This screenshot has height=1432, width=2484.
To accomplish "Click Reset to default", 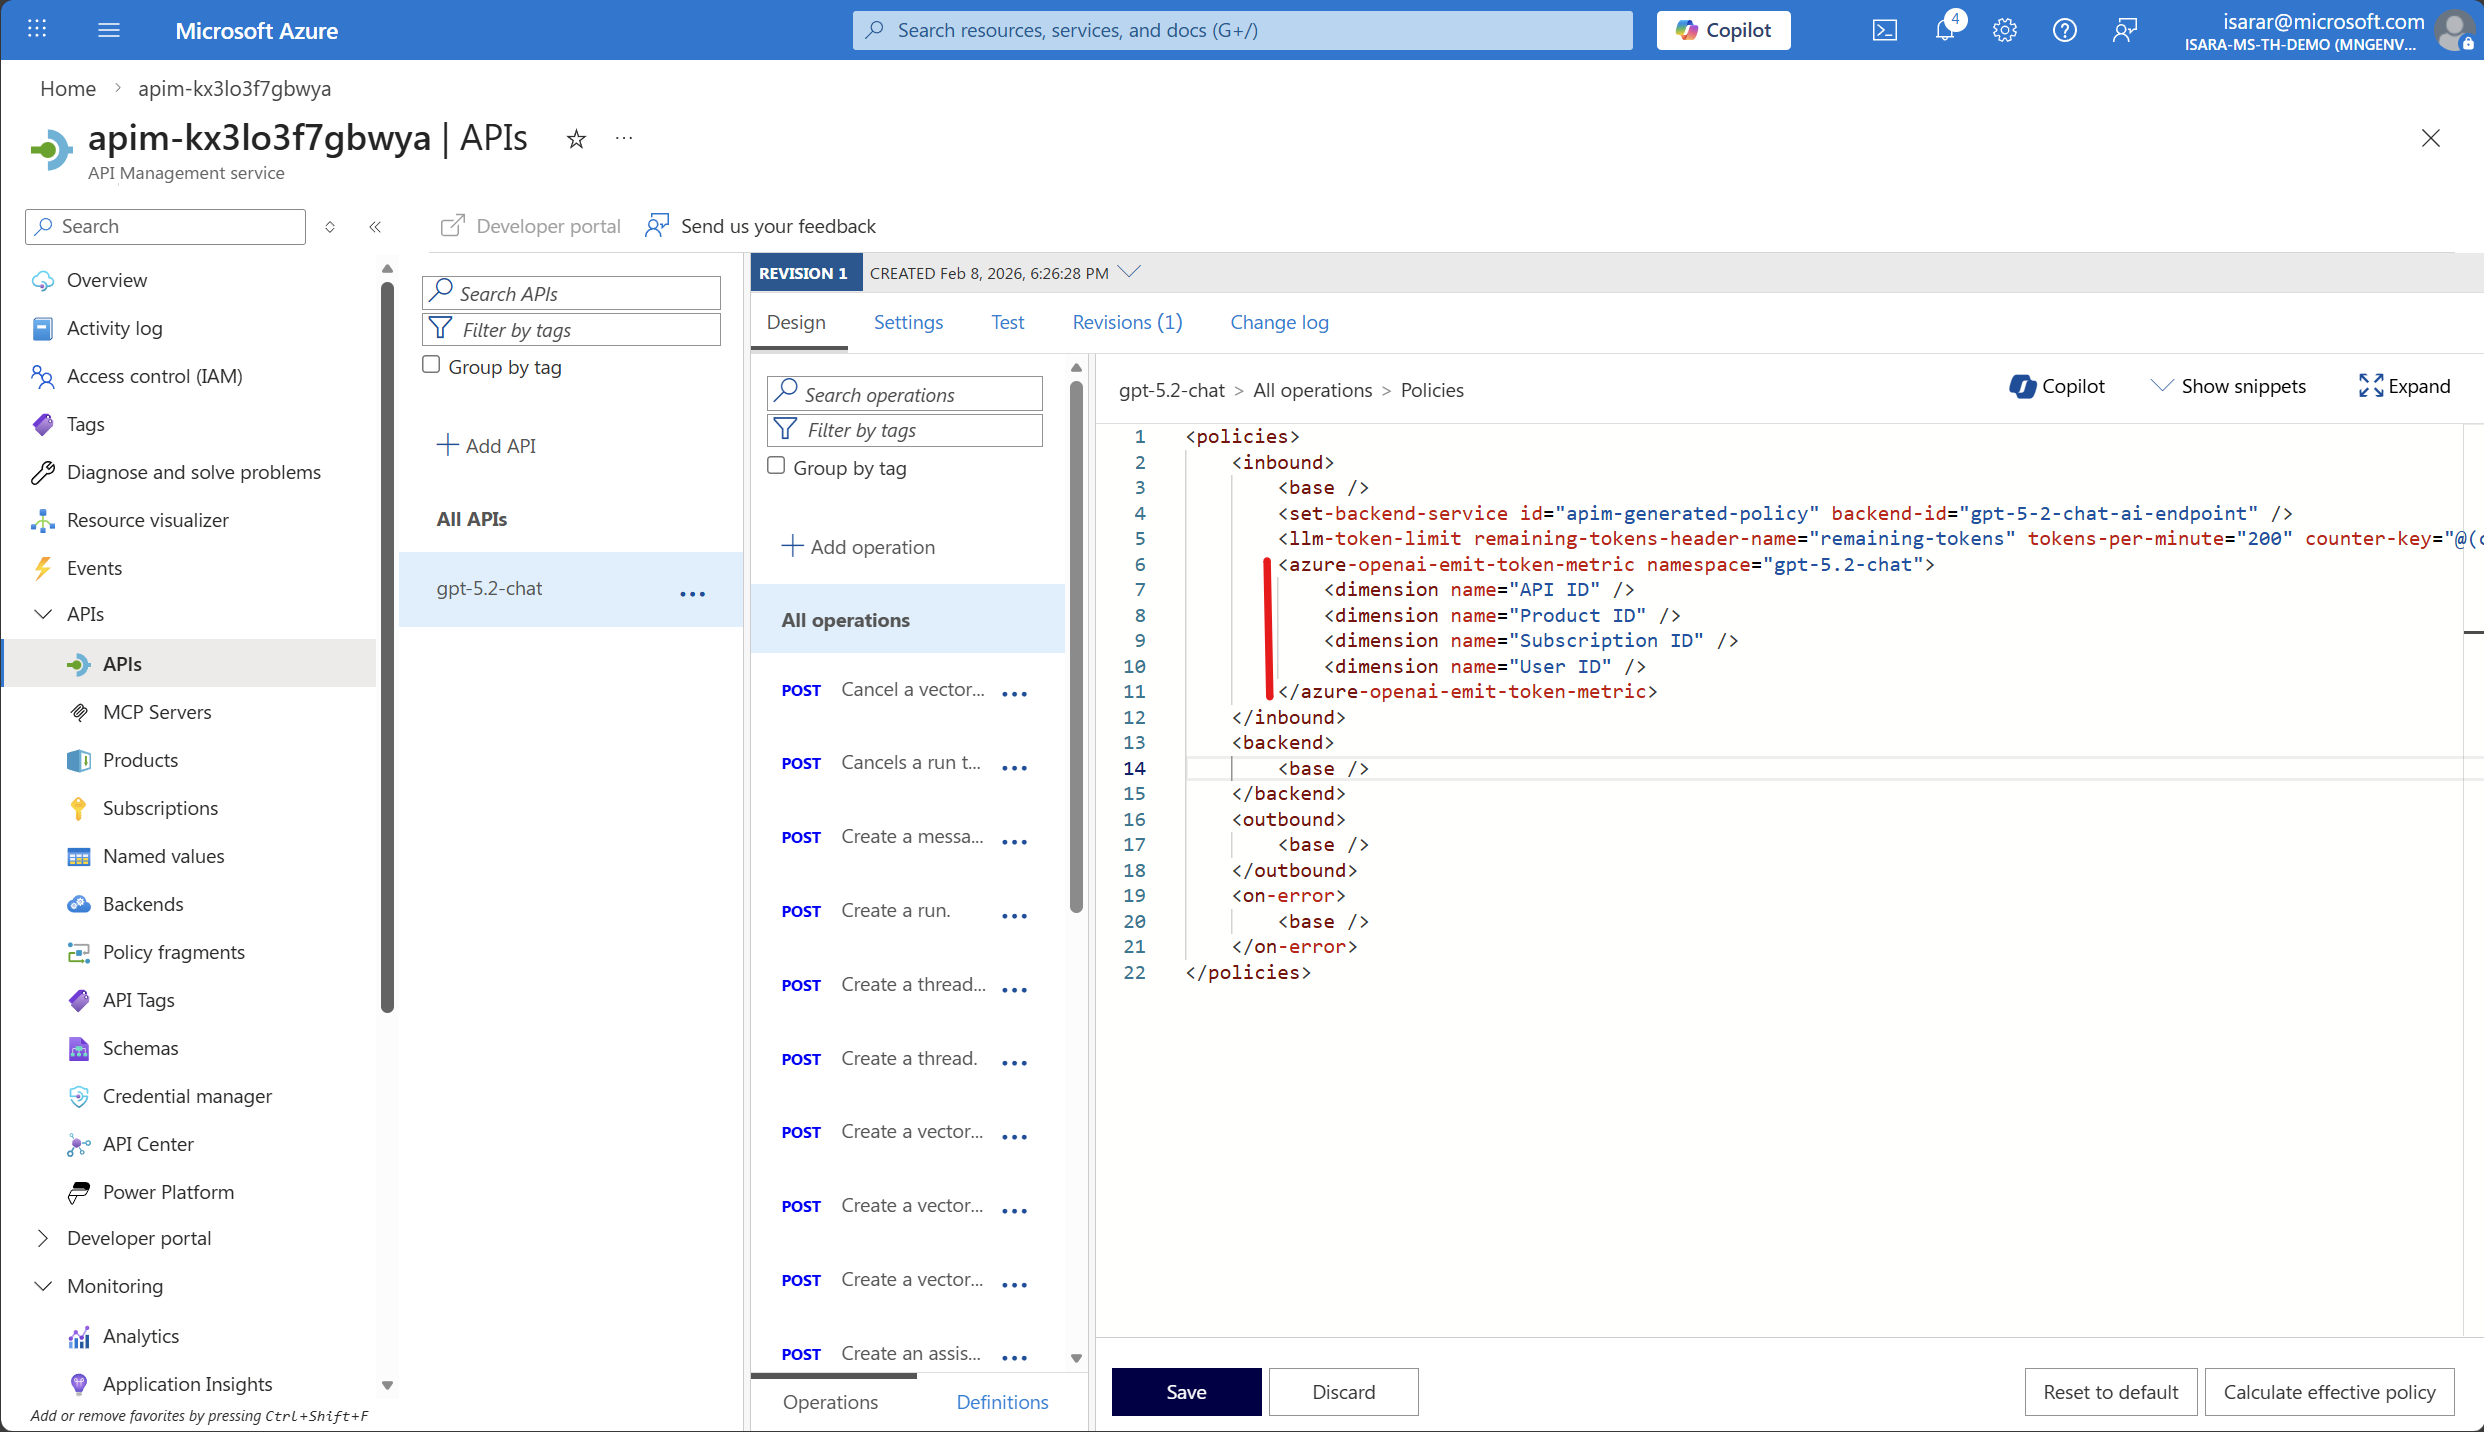I will click(x=2110, y=1392).
